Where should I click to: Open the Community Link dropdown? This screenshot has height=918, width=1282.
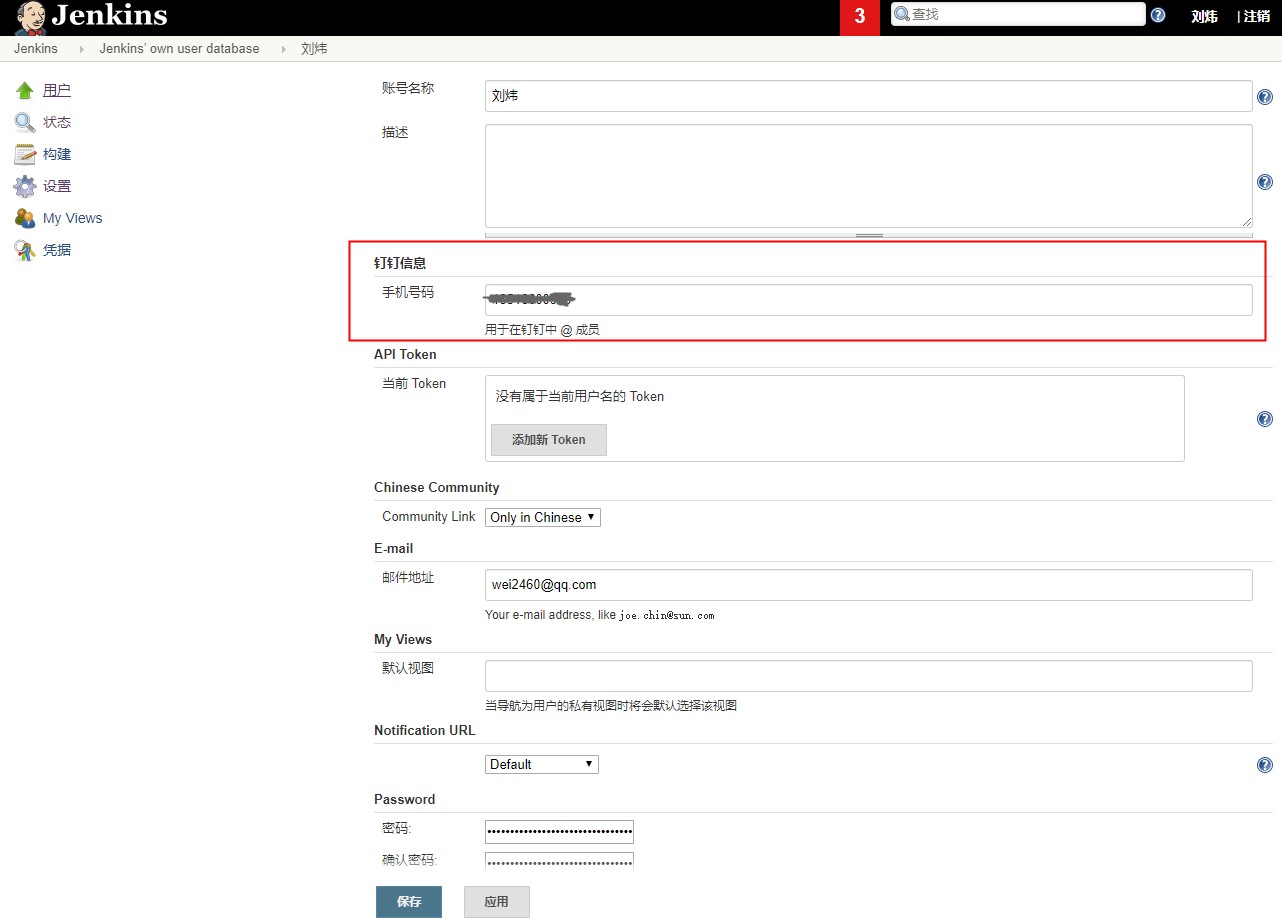point(543,517)
